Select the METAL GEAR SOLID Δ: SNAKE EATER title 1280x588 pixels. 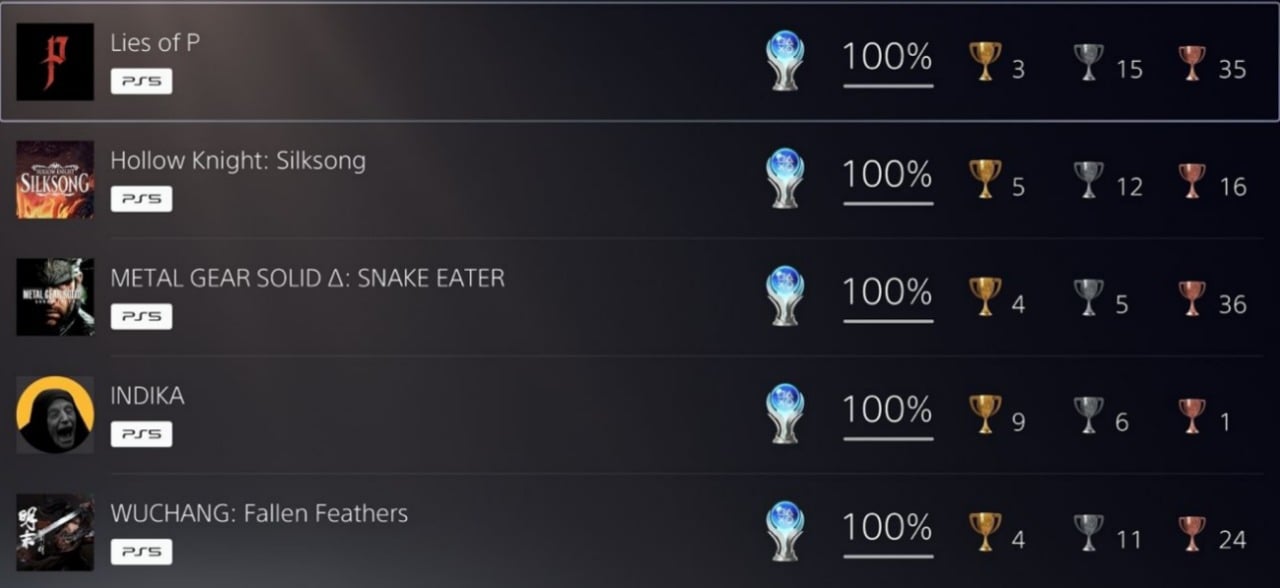[307, 278]
